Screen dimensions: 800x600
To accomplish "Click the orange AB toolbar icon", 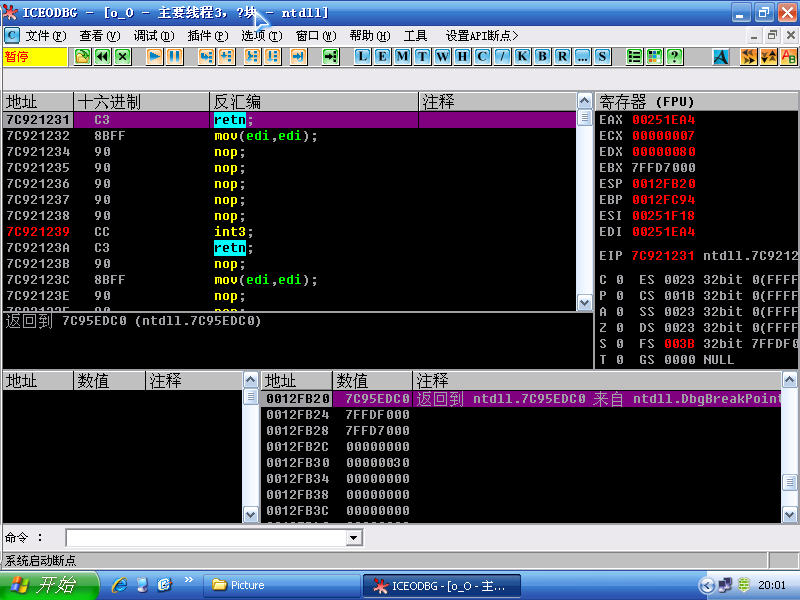I will [x=789, y=56].
